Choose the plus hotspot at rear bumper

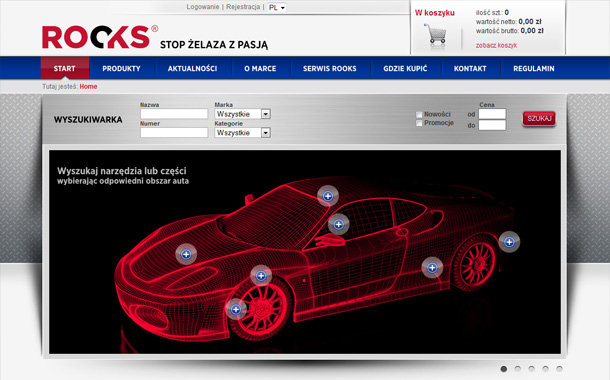click(509, 242)
